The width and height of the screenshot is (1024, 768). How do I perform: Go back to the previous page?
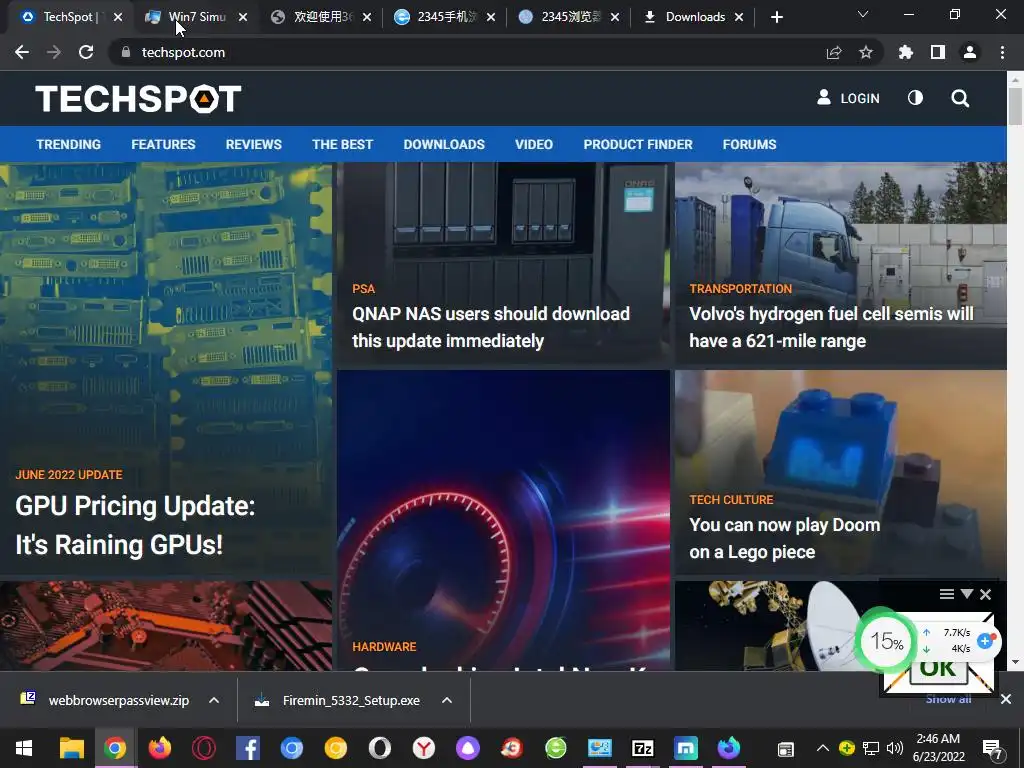coord(22,52)
